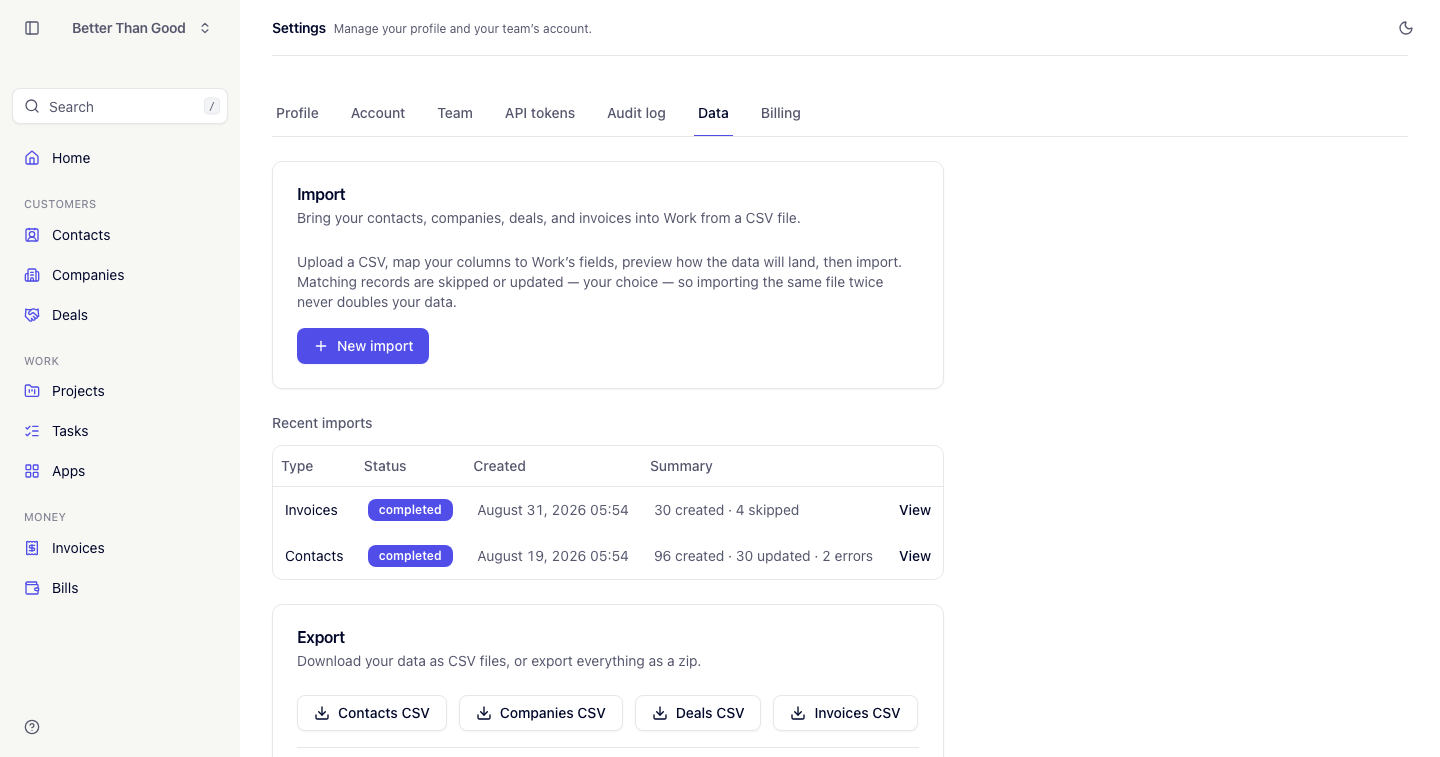Go to Bills in the sidebar
The image size is (1440, 757).
[x=120, y=588]
